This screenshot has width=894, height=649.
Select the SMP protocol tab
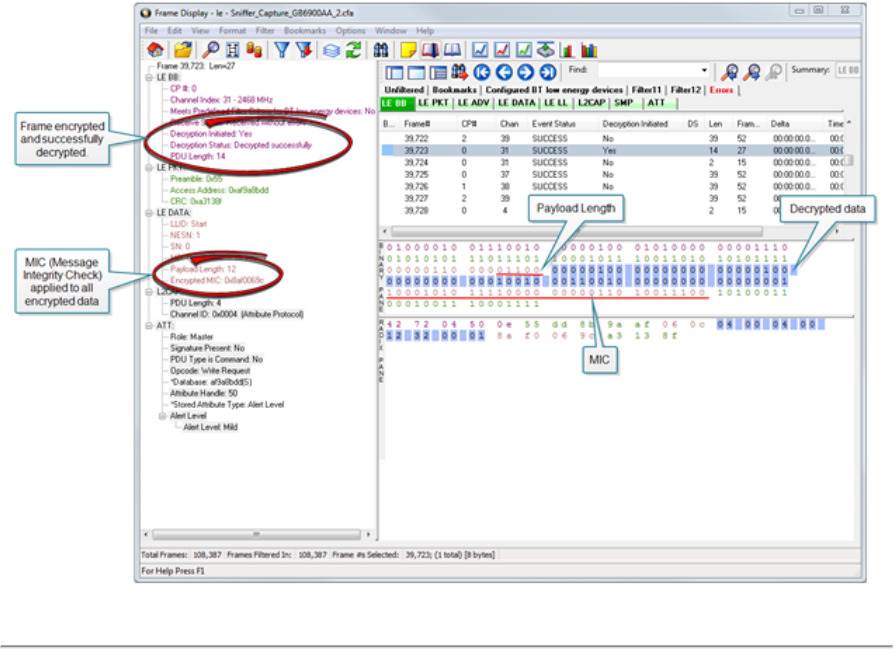622,103
